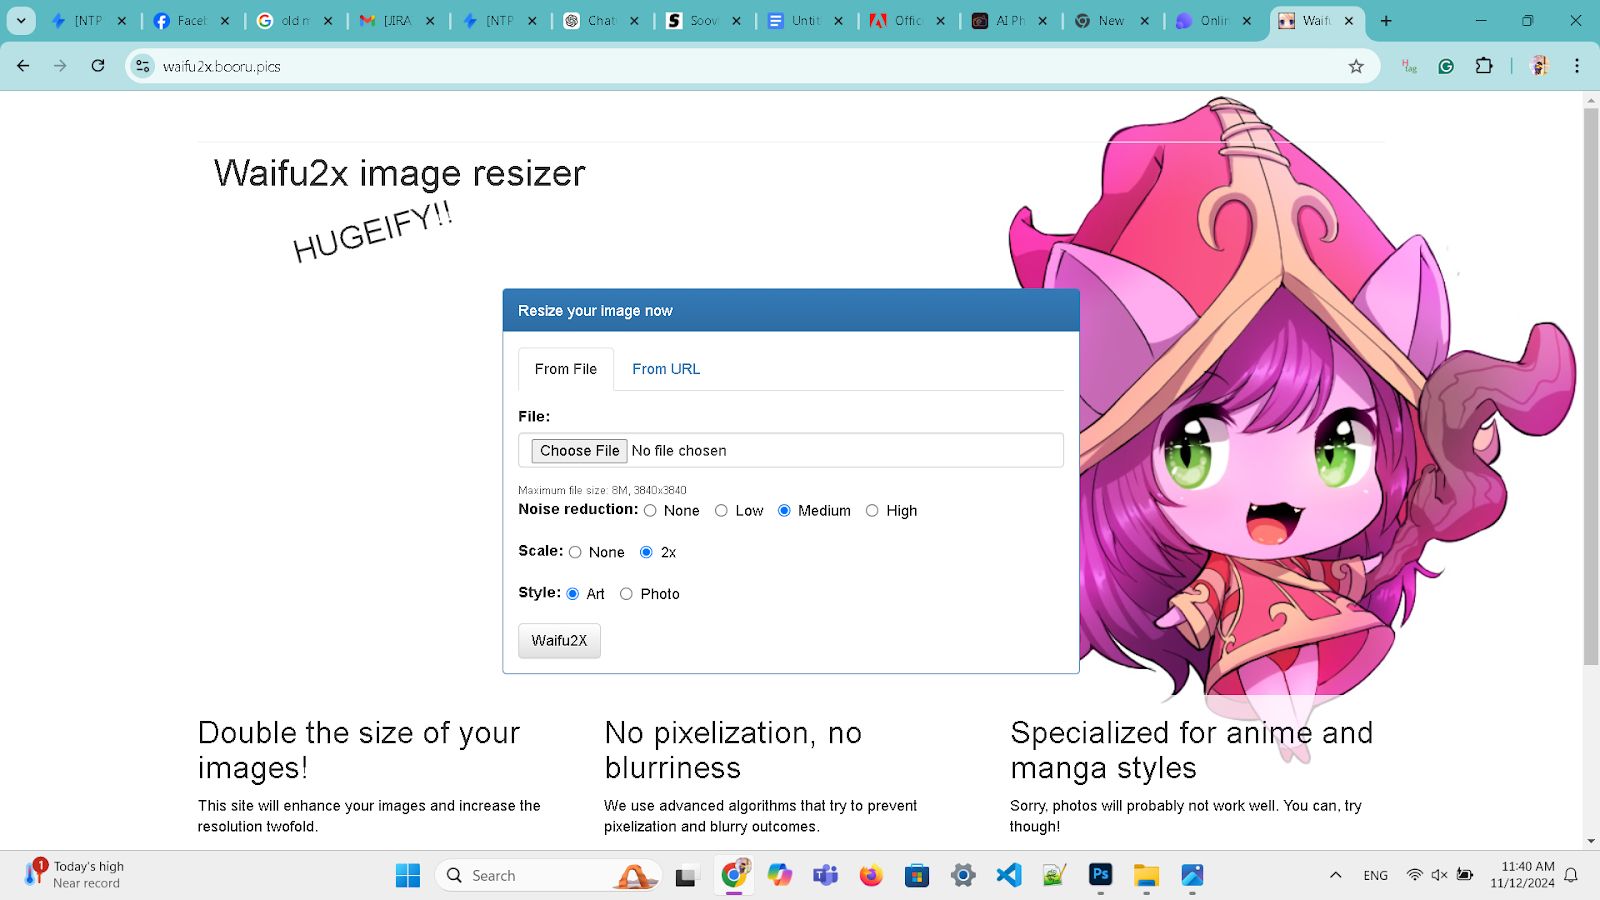The width and height of the screenshot is (1600, 900).
Task: Close the Facebook tab
Action: 225,20
